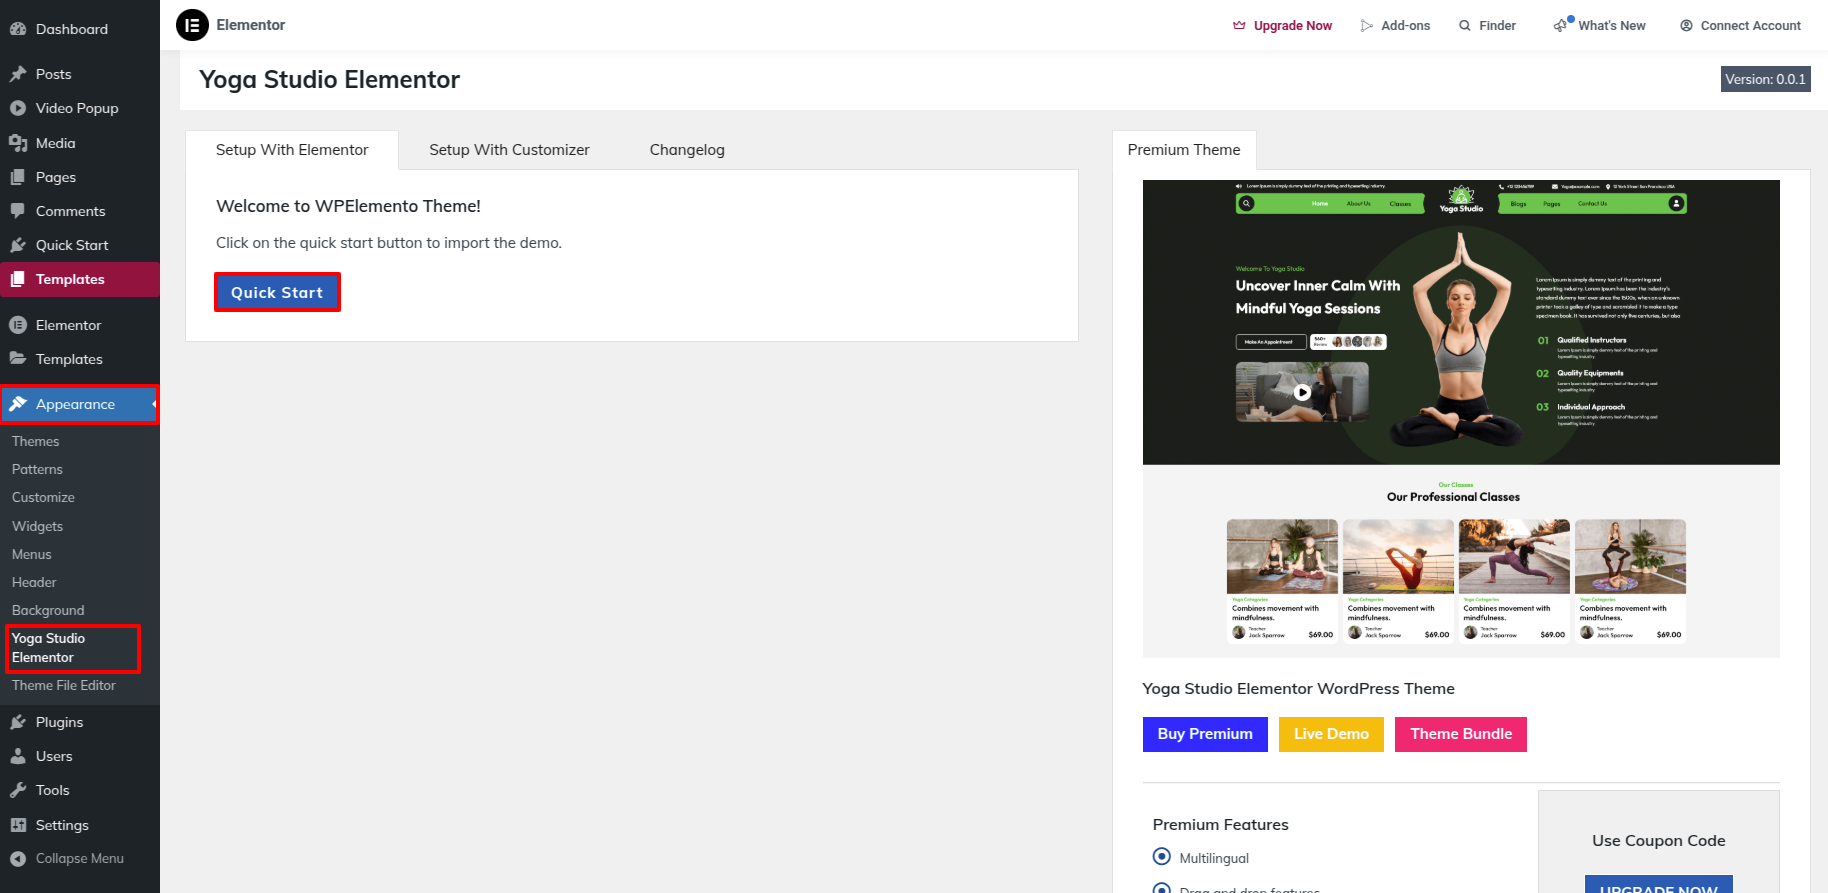Select the Premium Theme tab
1828x893 pixels.
pyautogui.click(x=1184, y=150)
